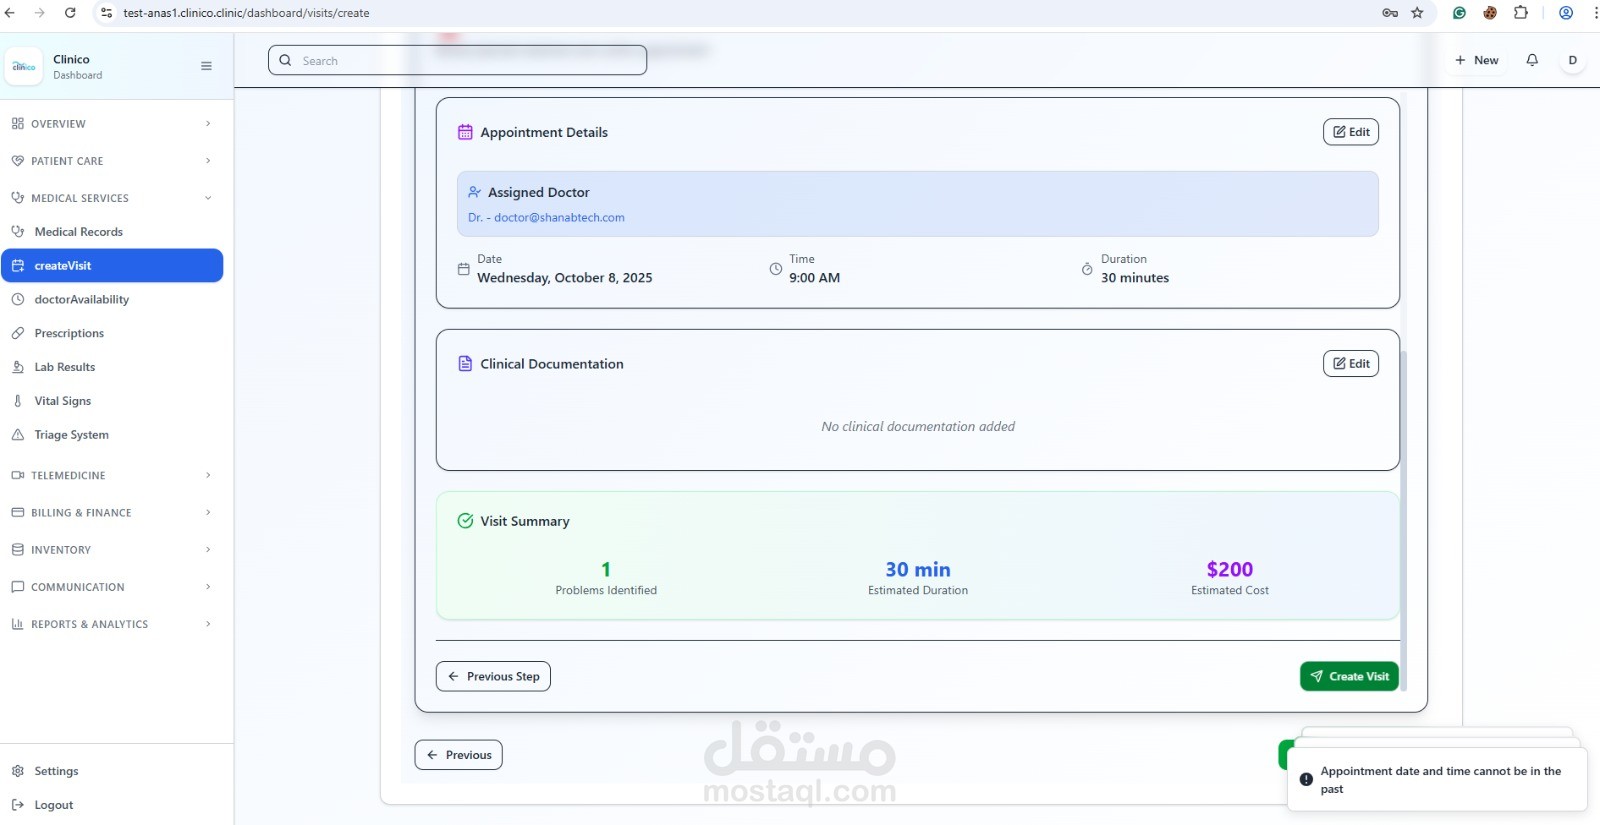Image resolution: width=1600 pixels, height=825 pixels.
Task: Click 'No clinical documentation added' text
Action: tap(918, 426)
